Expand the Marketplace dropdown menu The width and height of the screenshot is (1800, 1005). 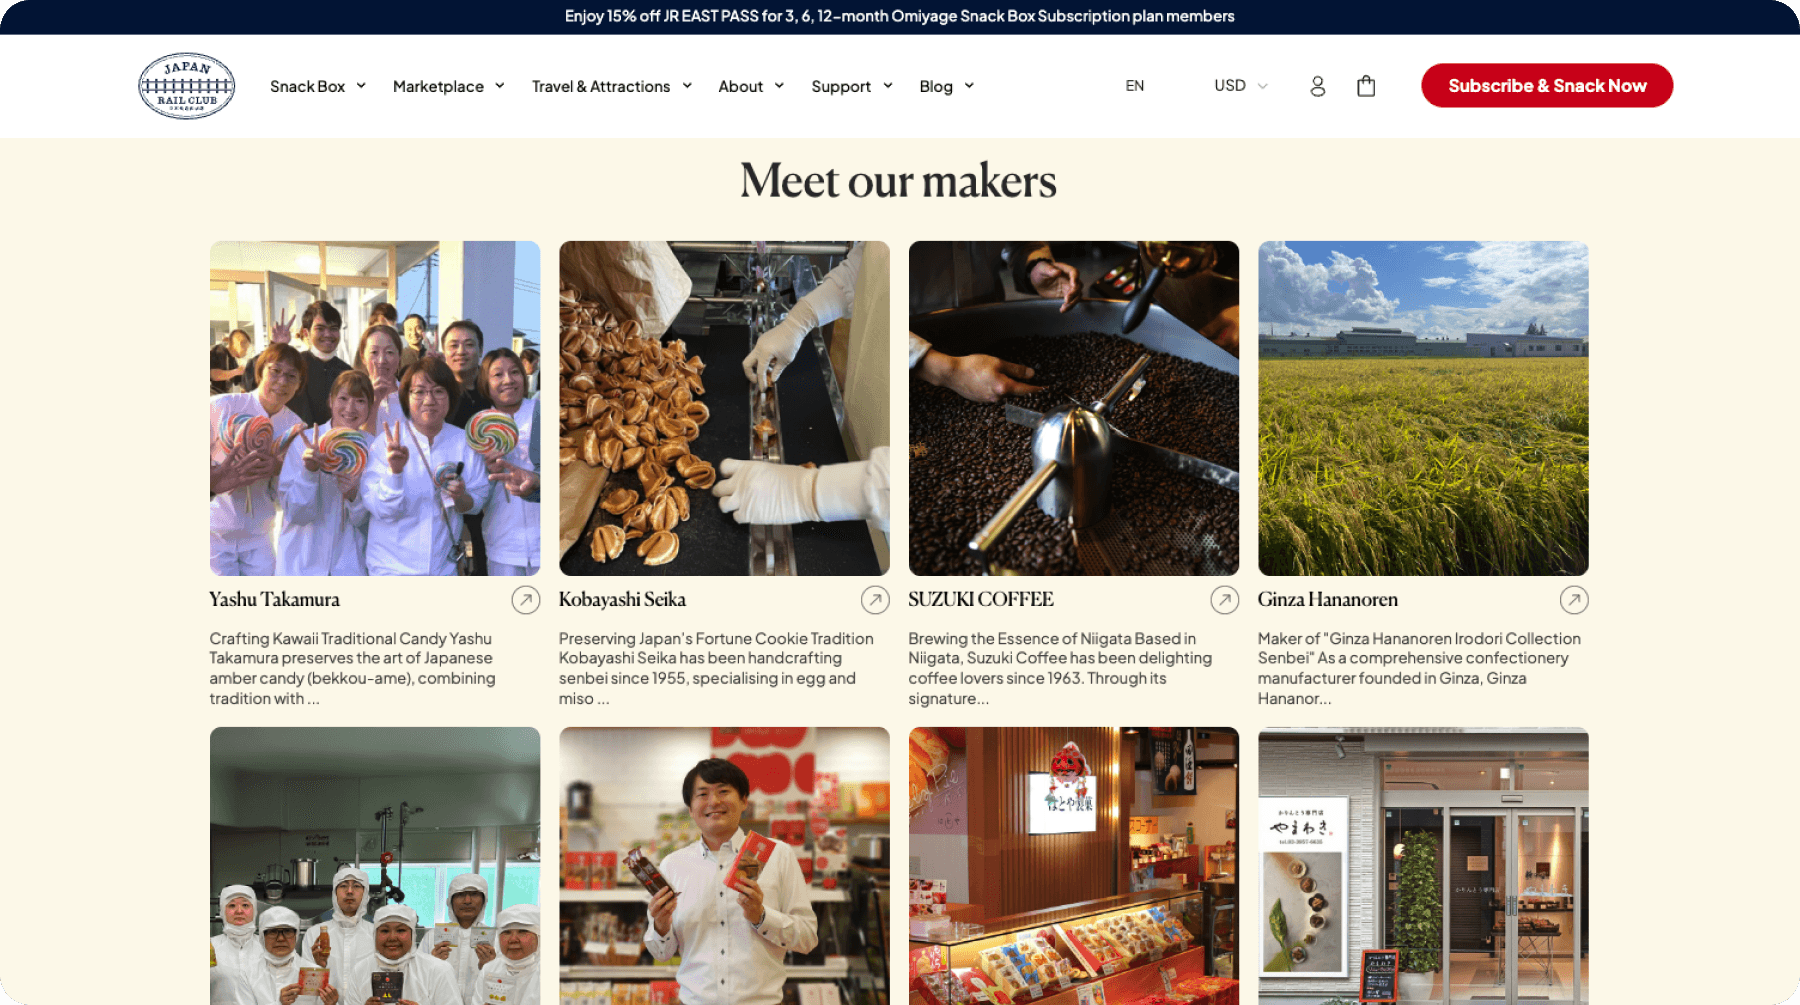[x=449, y=86]
